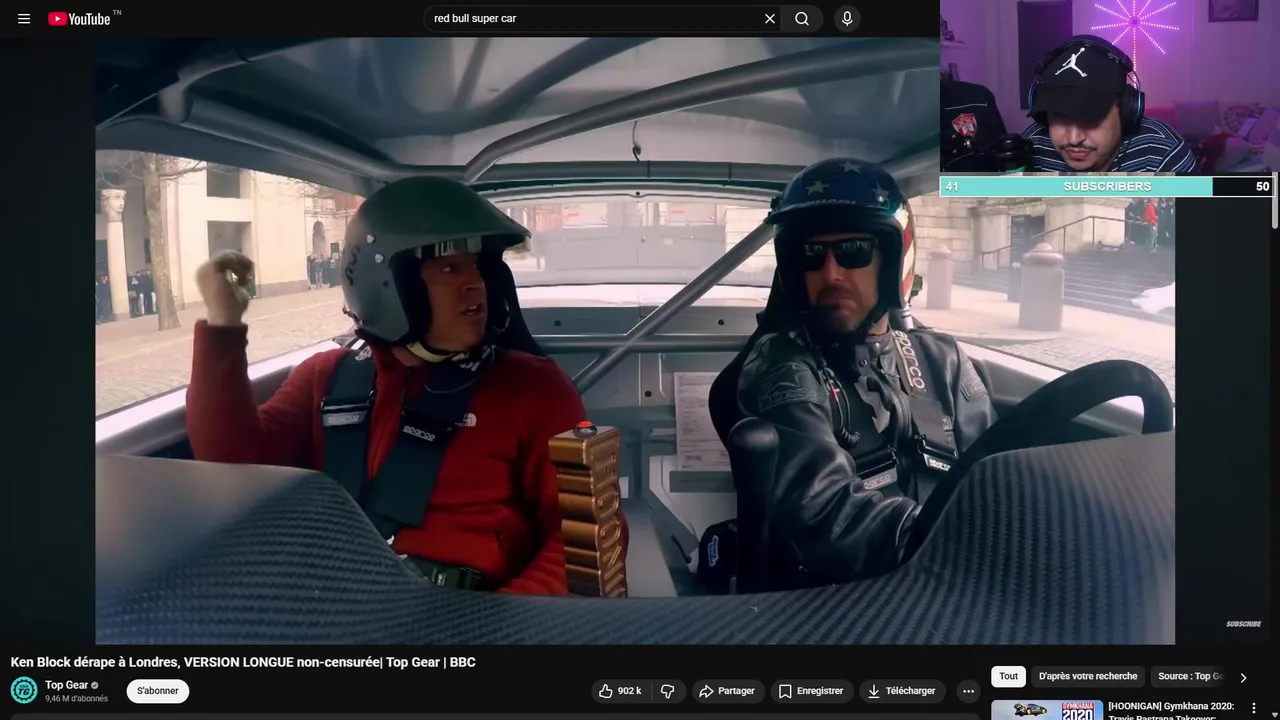Save video using Enregistrer button
Screen dimensions: 1280x720
point(811,691)
